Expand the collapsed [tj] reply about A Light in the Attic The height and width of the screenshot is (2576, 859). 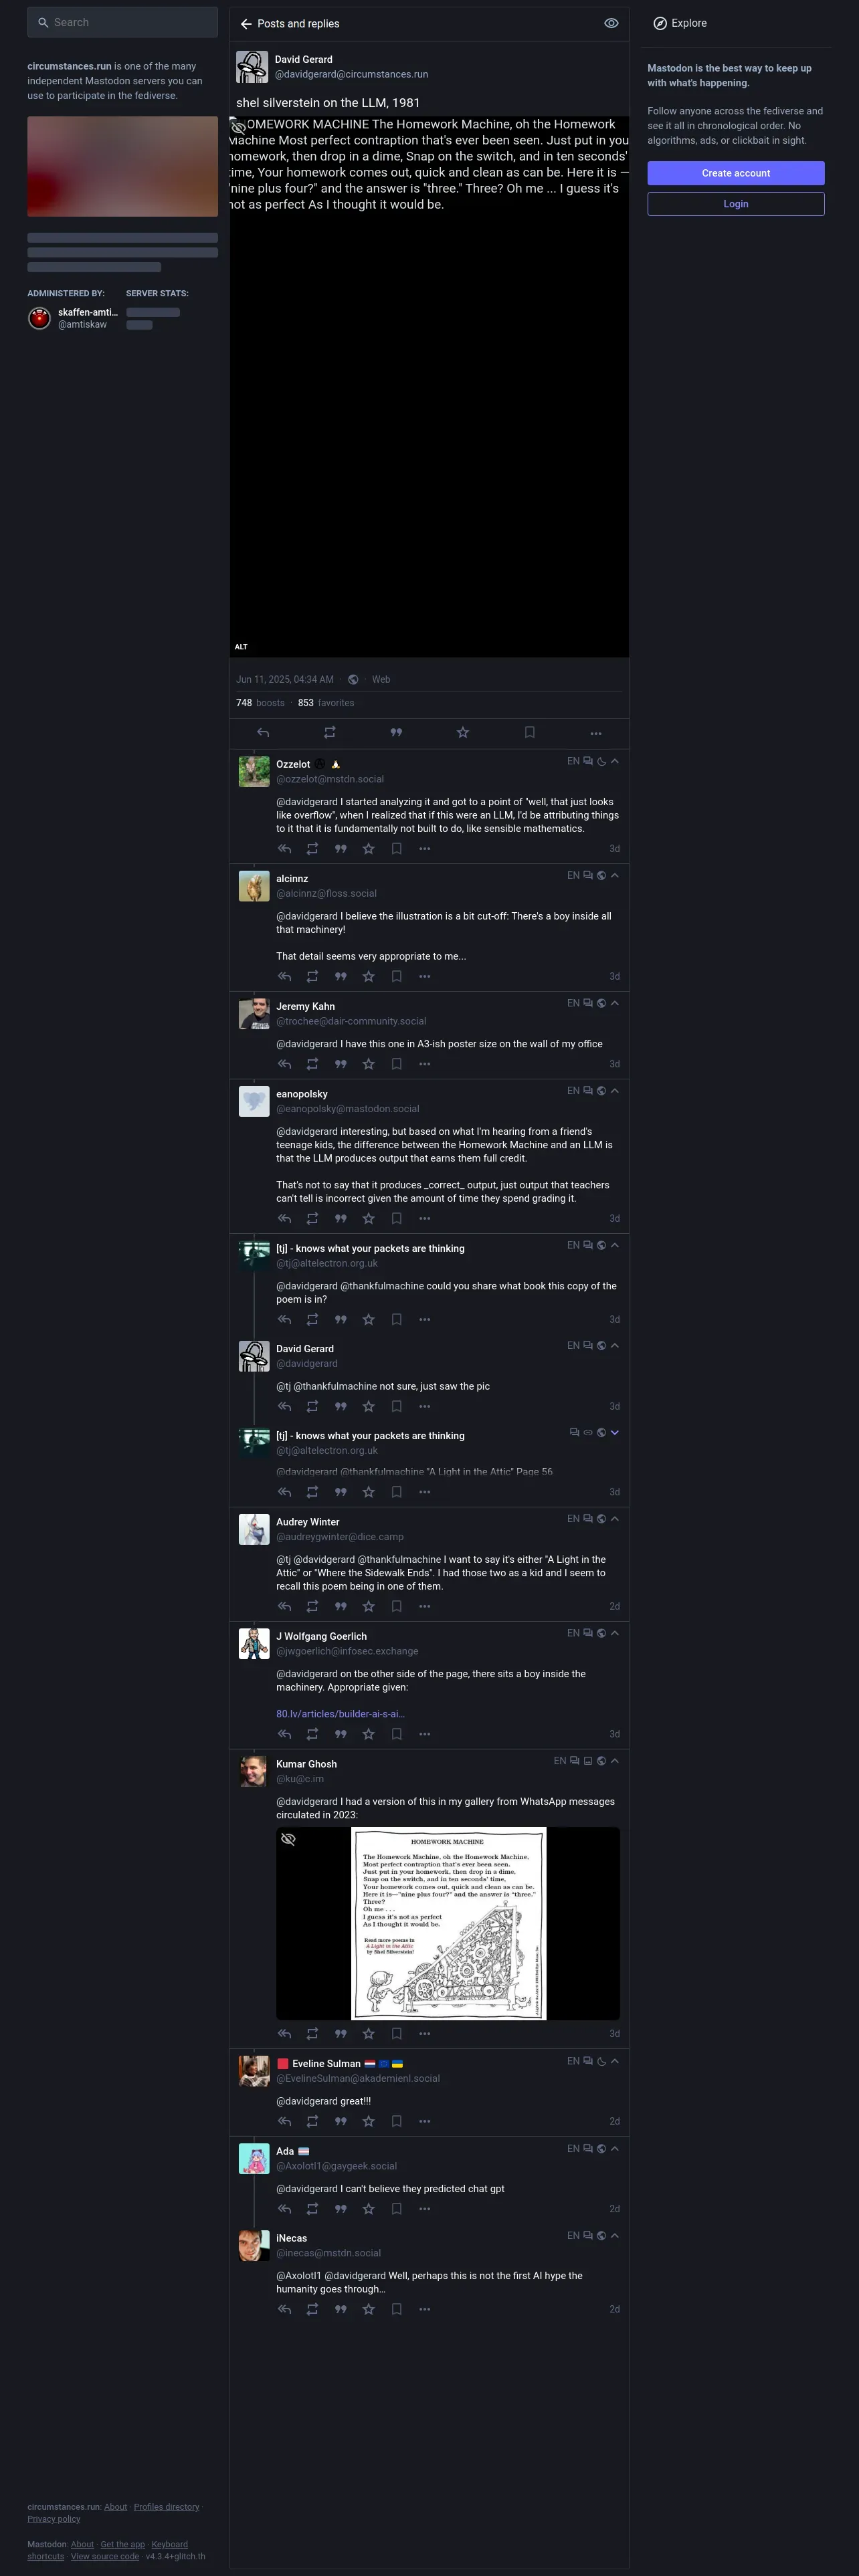pyautogui.click(x=615, y=1433)
